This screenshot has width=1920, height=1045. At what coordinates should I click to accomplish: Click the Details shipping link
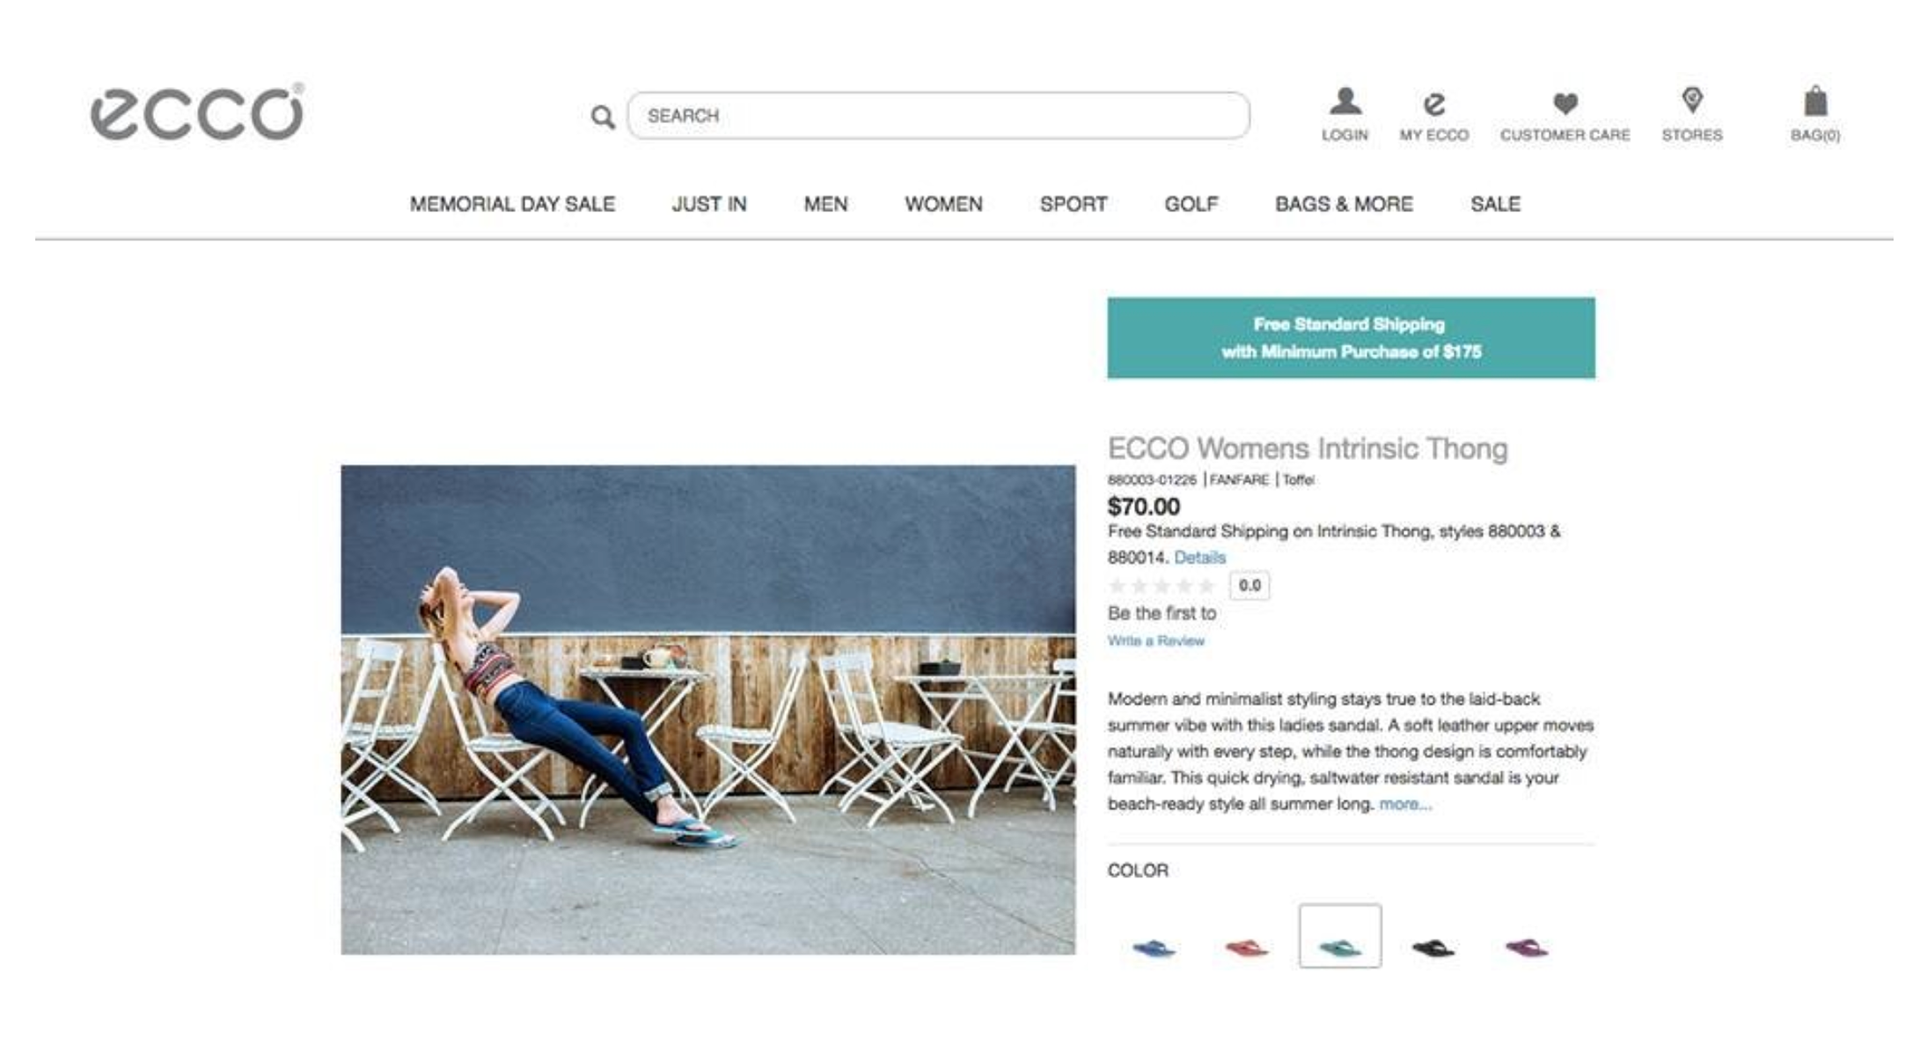[1199, 558]
